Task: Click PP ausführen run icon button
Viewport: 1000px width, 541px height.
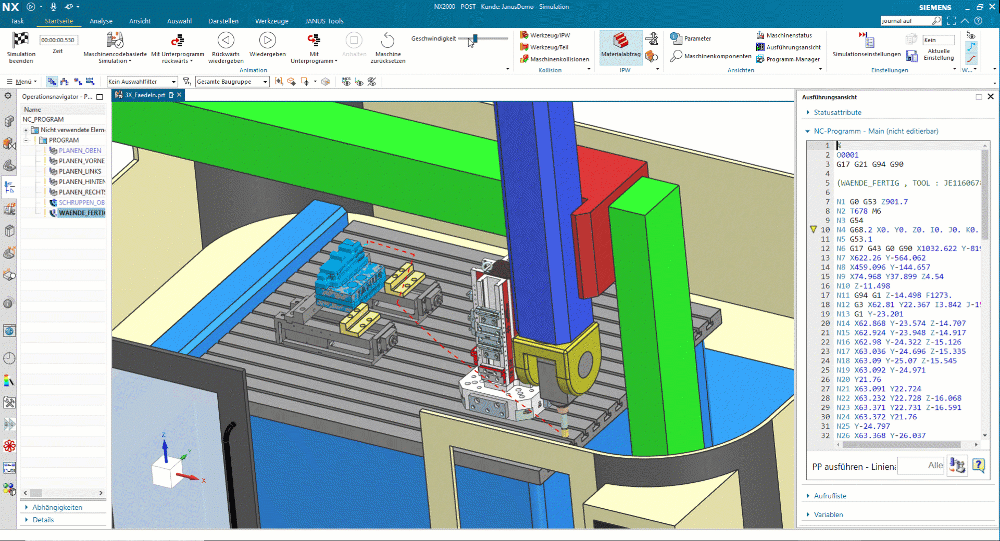Action: pyautogui.click(x=957, y=466)
